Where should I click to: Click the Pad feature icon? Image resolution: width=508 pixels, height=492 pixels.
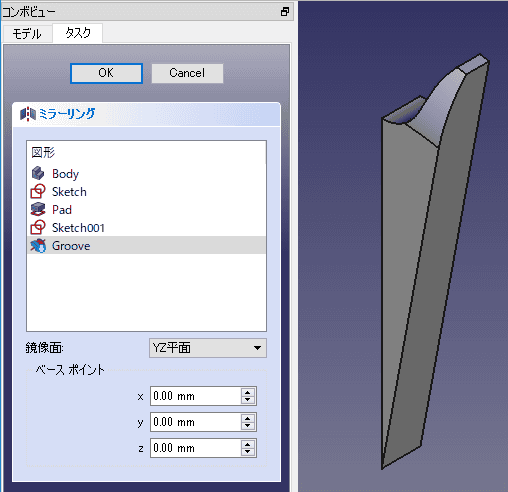(x=38, y=209)
